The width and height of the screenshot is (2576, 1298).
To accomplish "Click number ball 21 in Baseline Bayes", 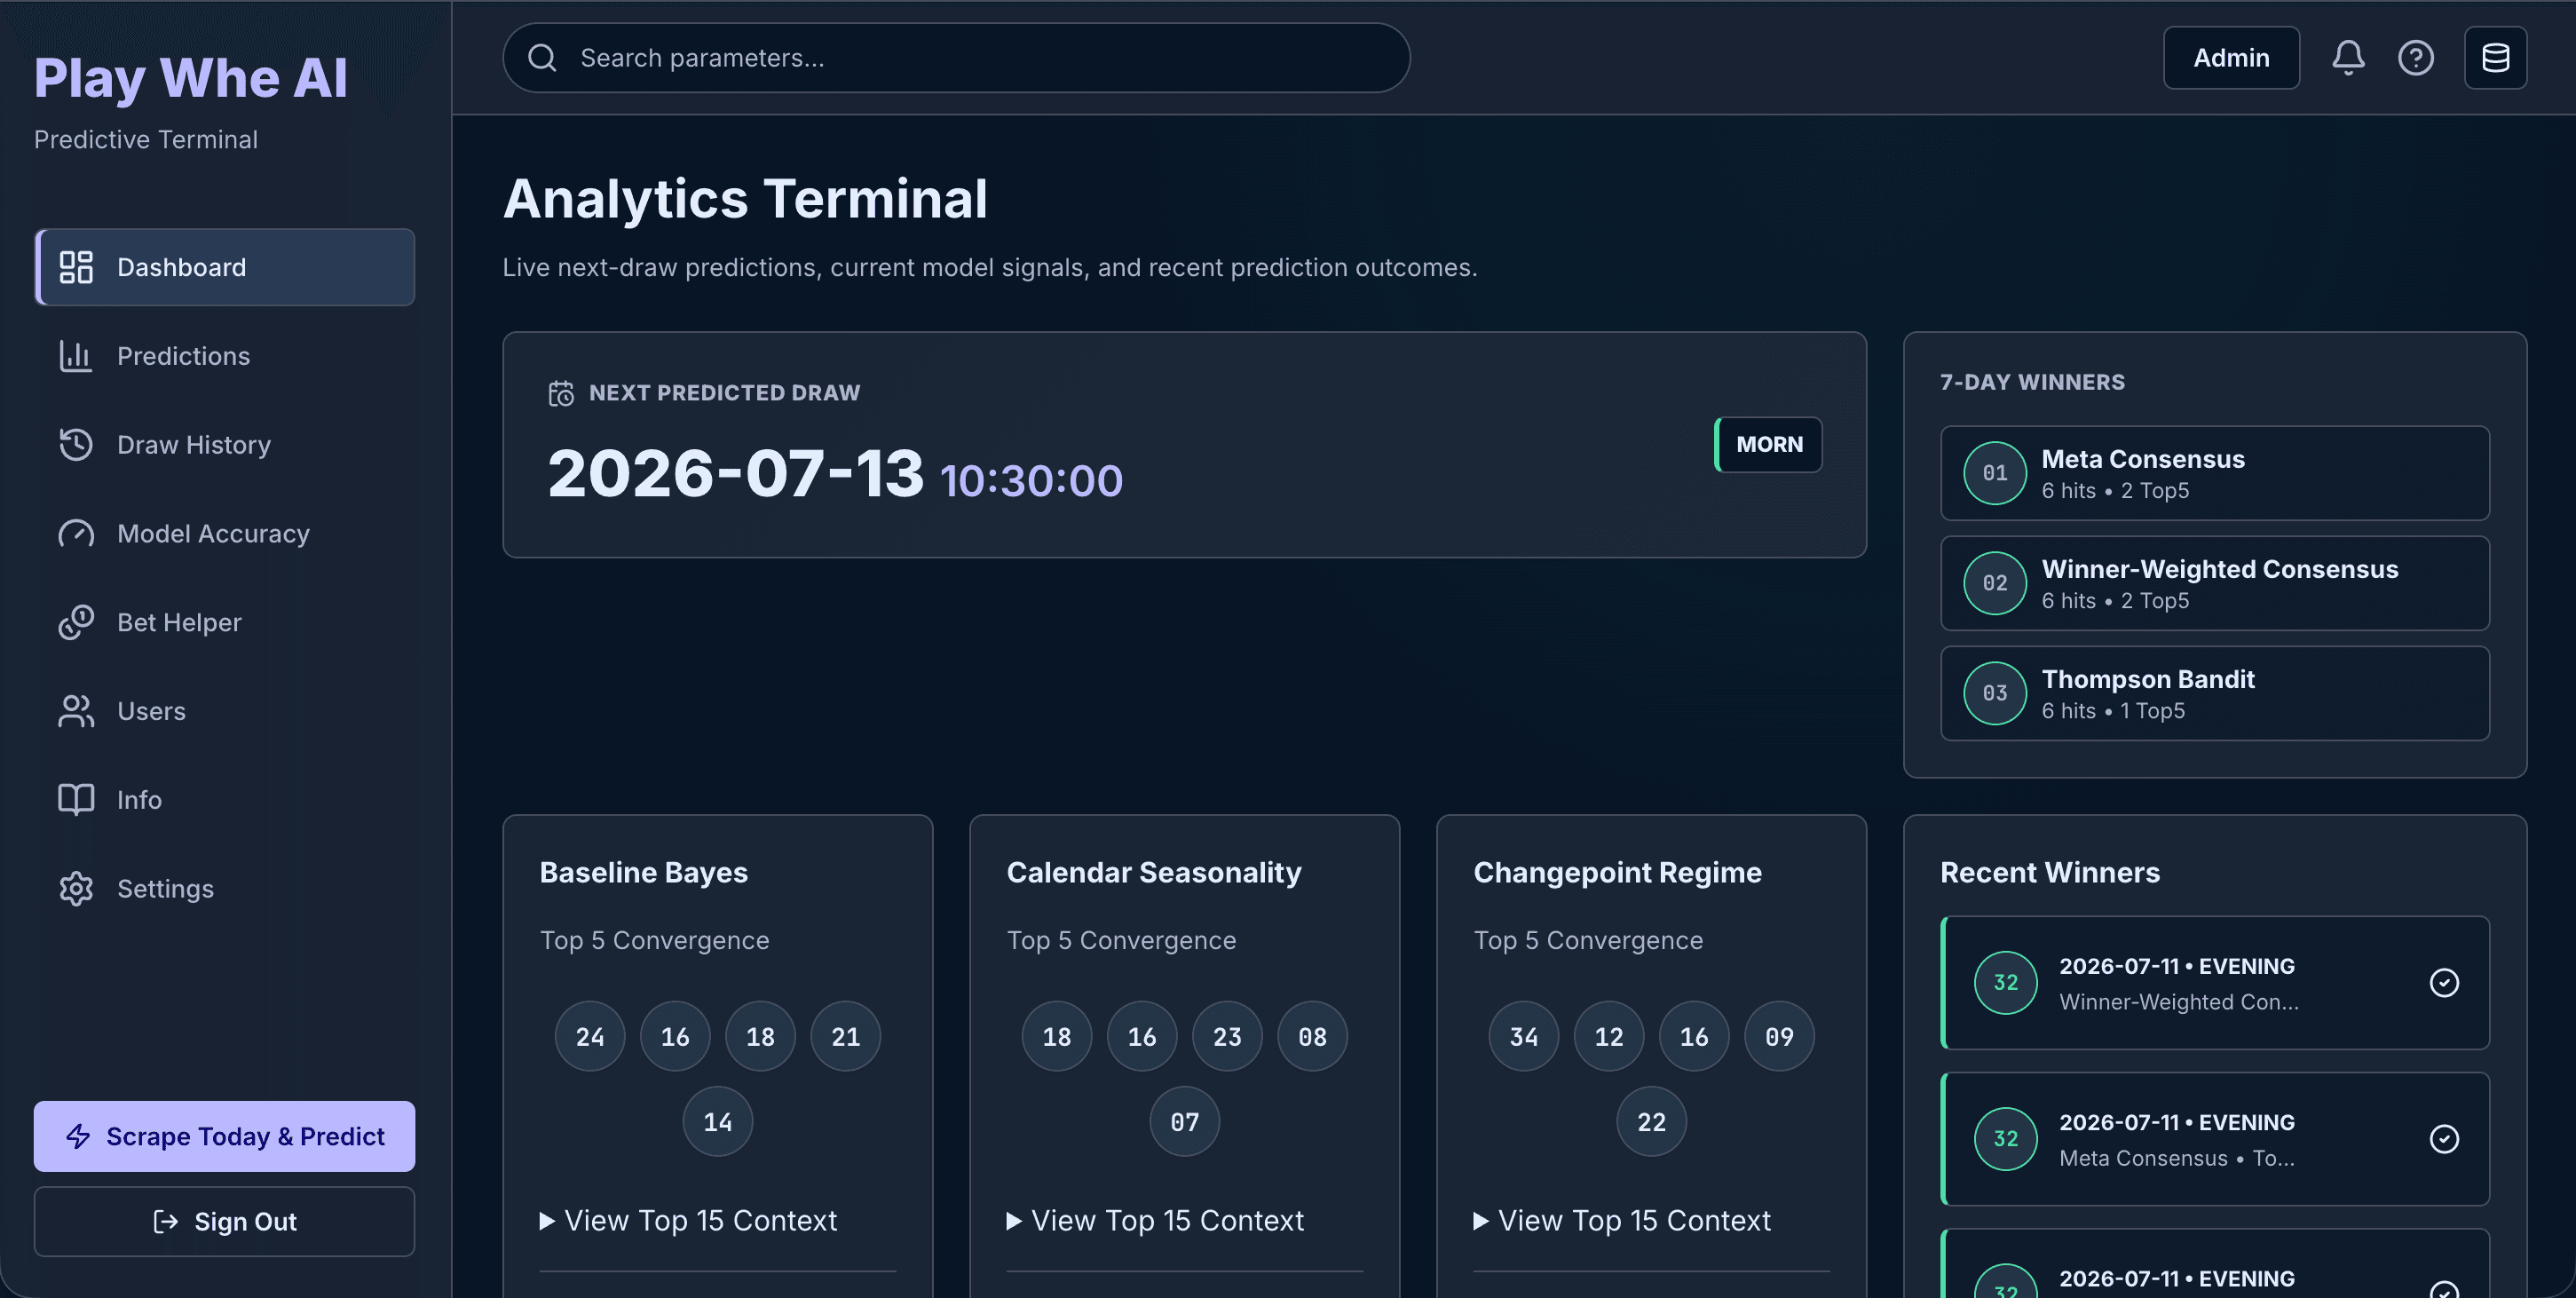I will point(846,1036).
